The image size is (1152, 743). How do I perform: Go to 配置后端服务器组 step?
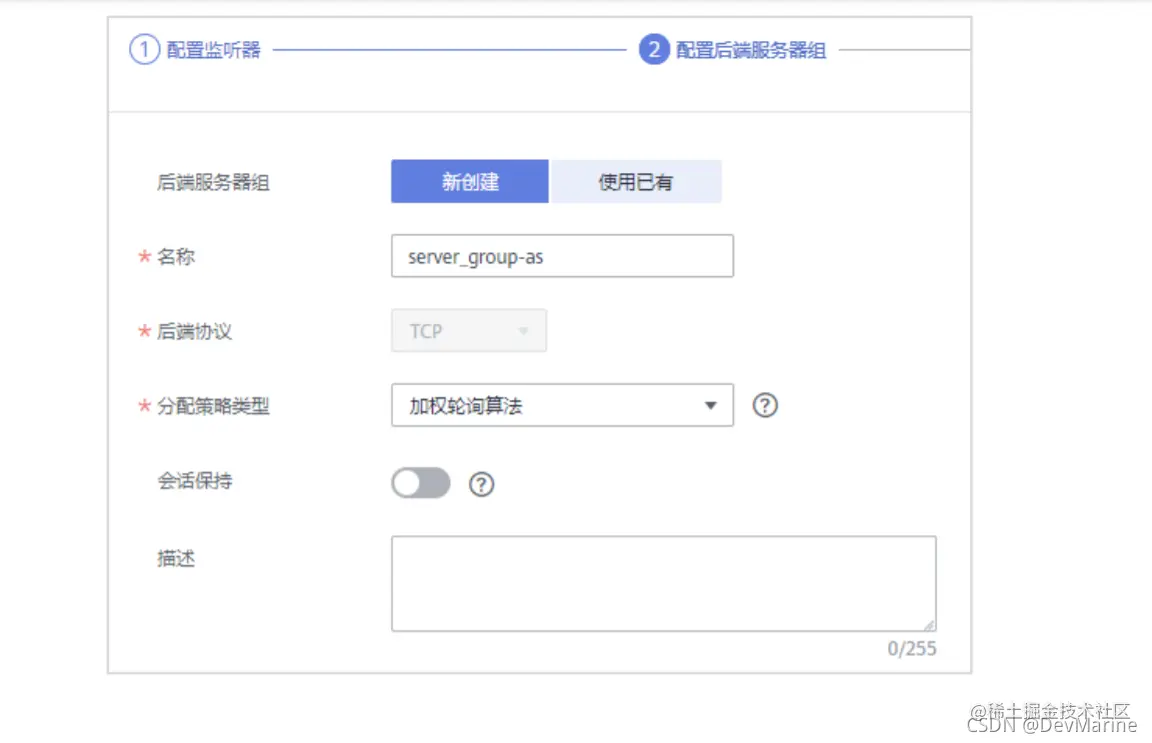750,50
